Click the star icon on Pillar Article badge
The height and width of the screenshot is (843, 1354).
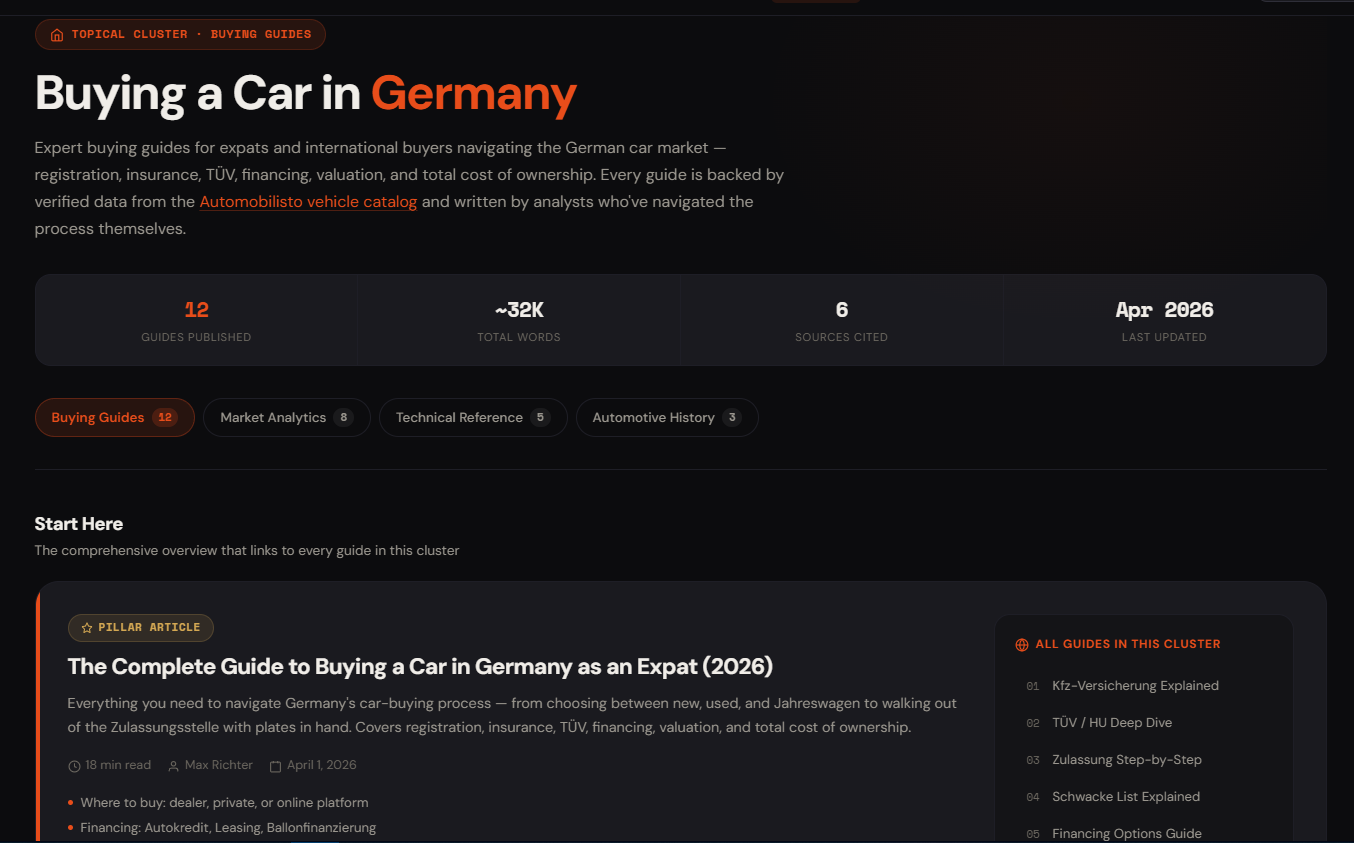click(x=87, y=628)
